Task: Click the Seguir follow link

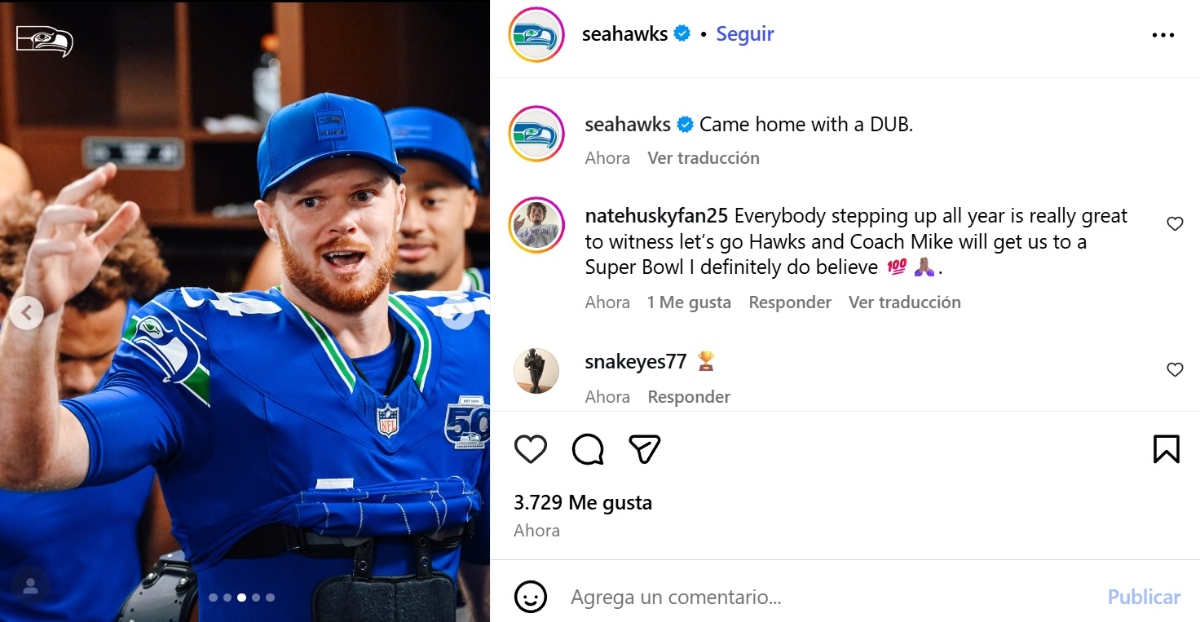Action: 745,34
